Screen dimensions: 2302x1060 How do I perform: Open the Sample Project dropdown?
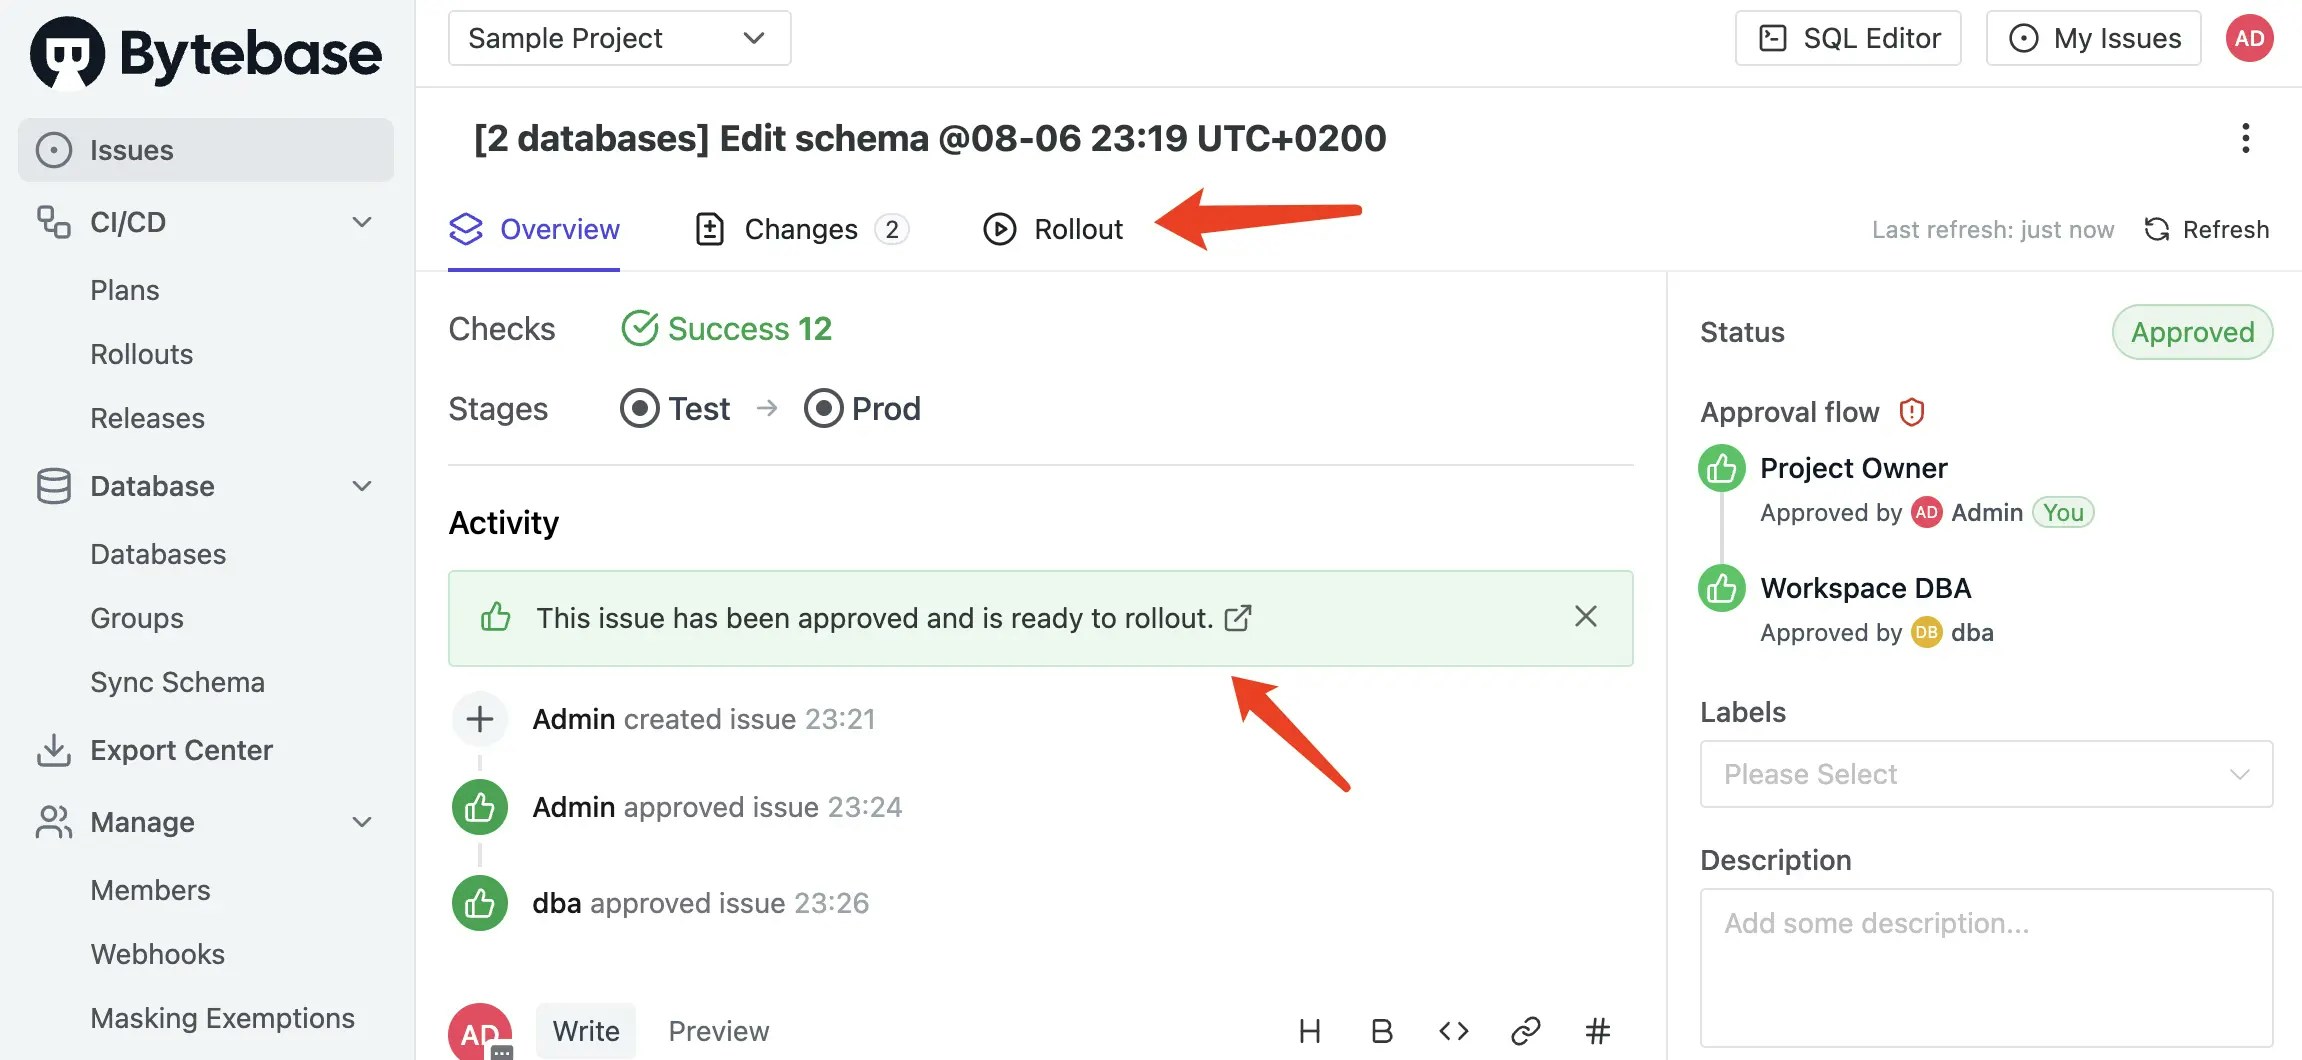619,38
